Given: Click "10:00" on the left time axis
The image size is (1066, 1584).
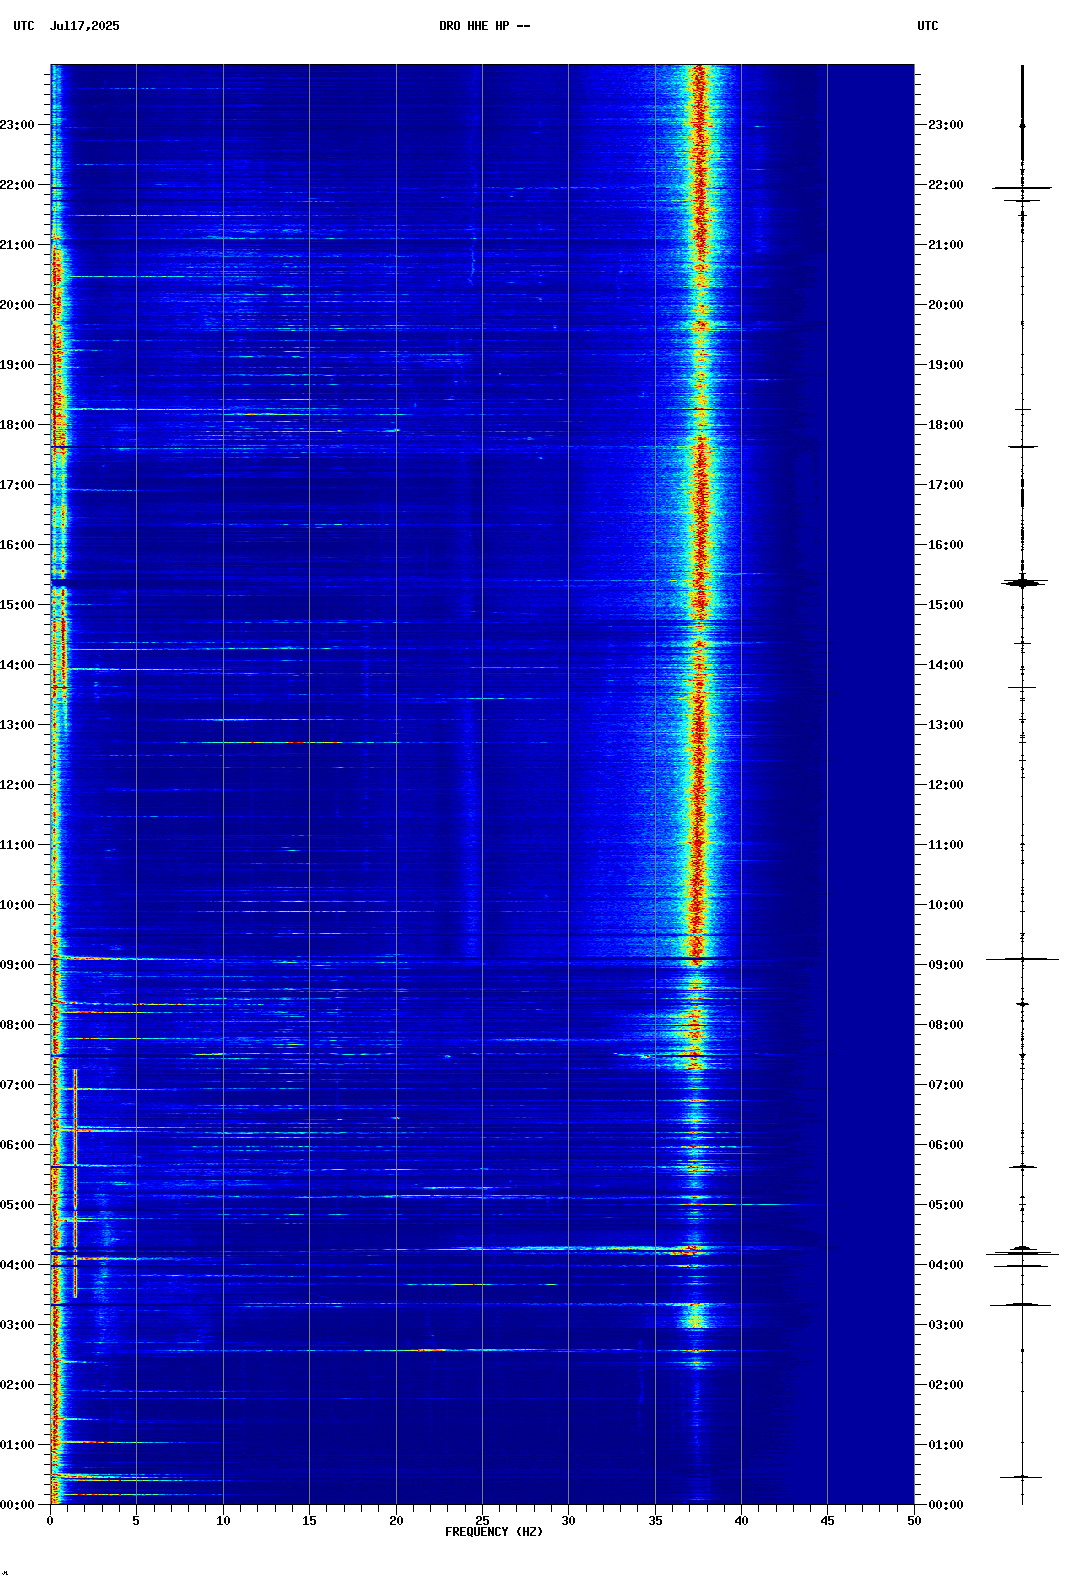Looking at the screenshot, I should point(17,905).
